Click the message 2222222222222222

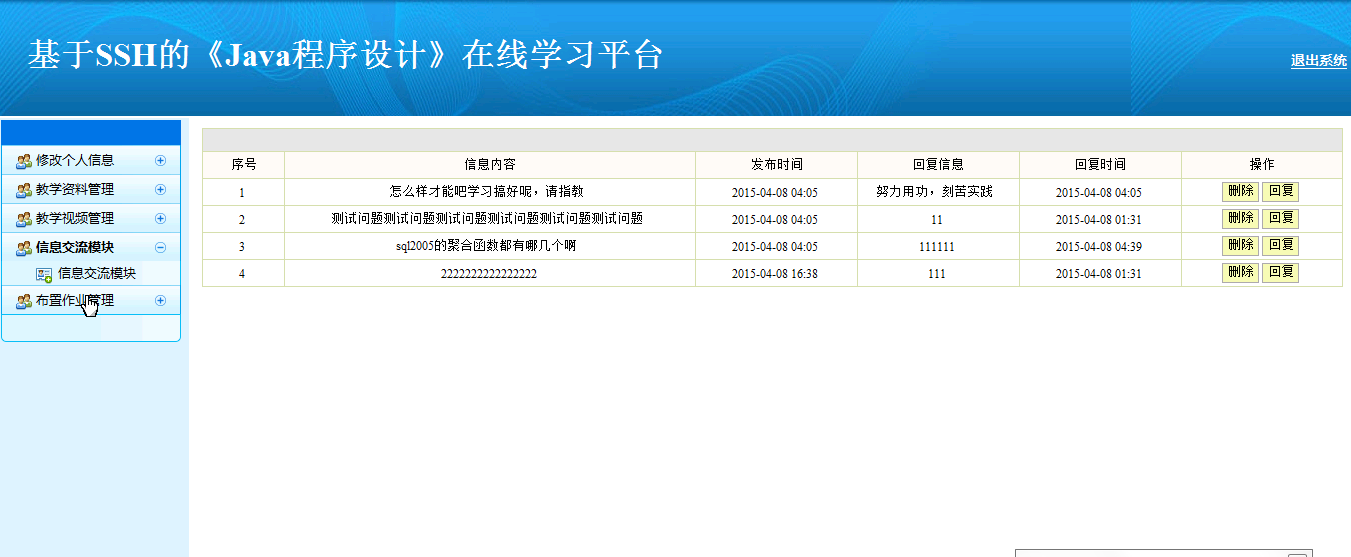point(489,273)
